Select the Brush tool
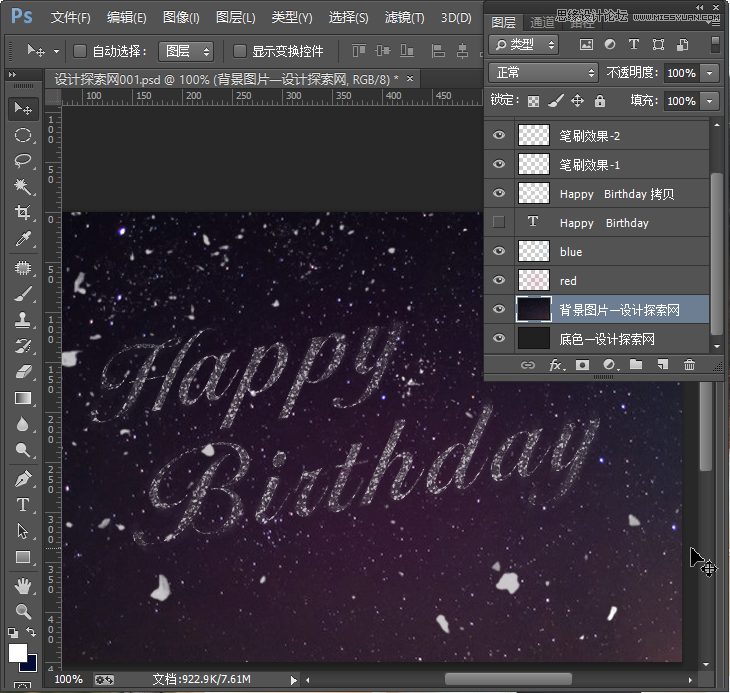This screenshot has width=730, height=693. click(22, 294)
